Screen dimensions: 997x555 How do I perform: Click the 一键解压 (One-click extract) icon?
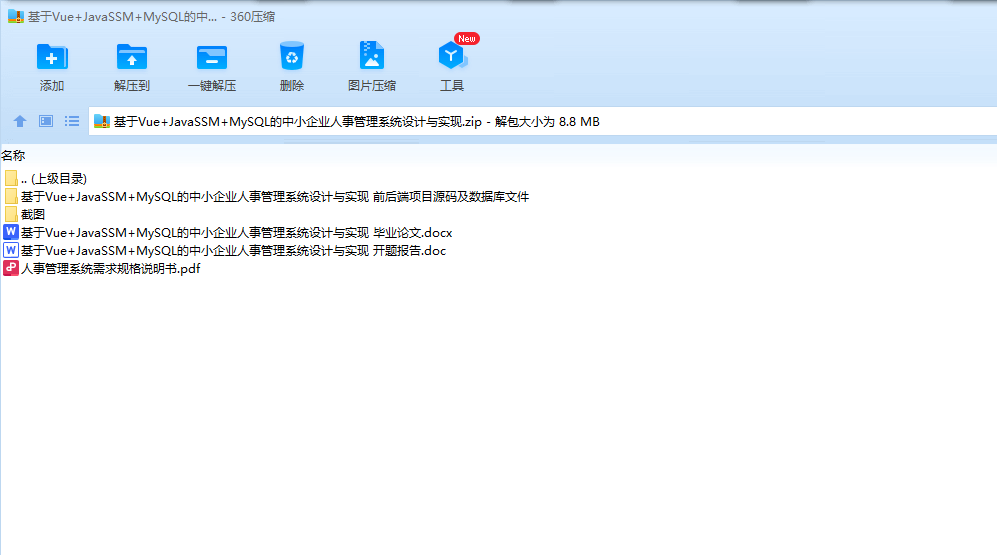tap(212, 57)
